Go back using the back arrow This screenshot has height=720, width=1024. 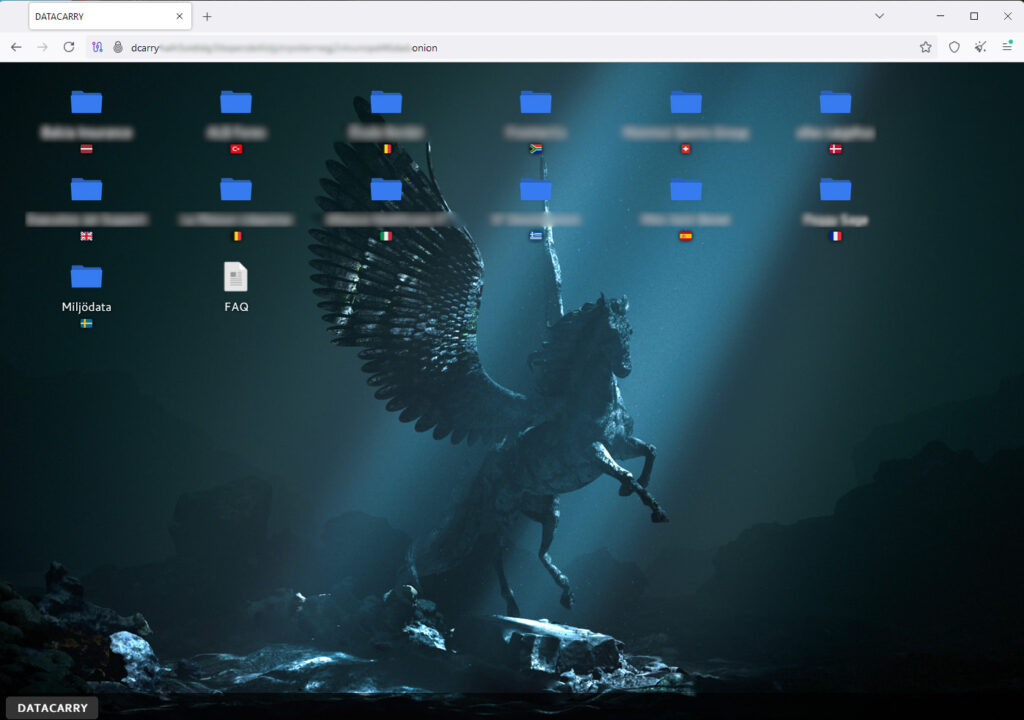[16, 47]
